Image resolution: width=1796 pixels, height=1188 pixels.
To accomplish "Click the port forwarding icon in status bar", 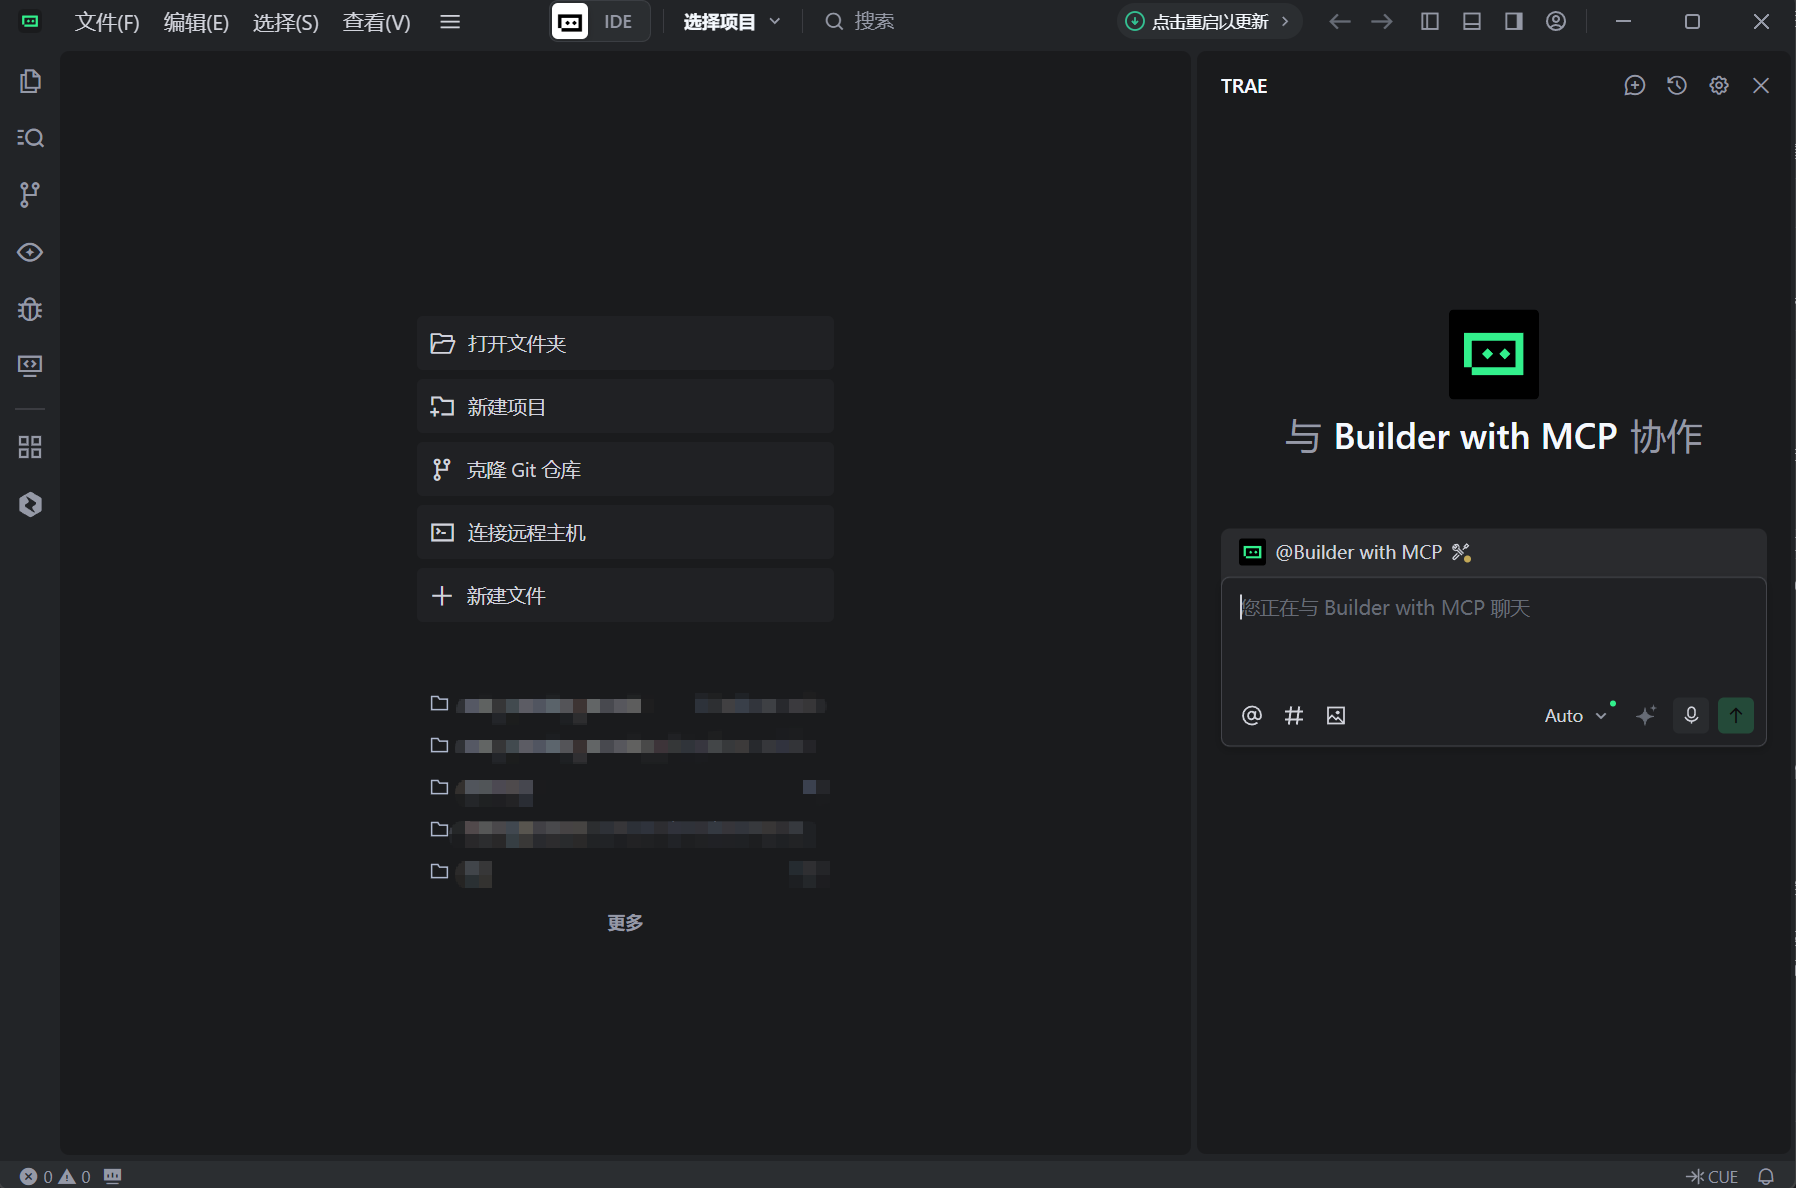I will click(113, 1176).
